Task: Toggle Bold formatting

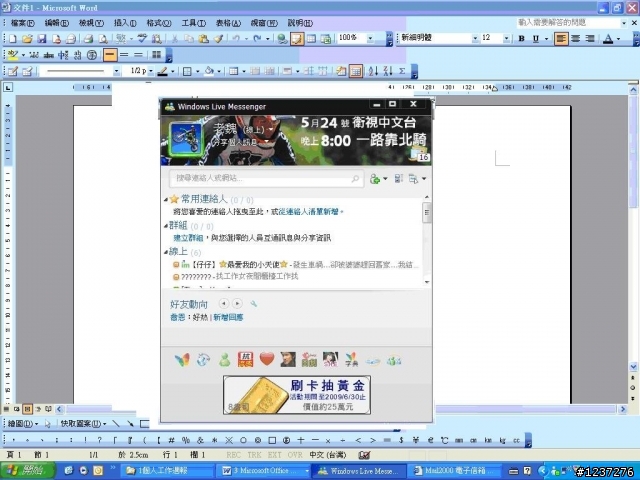Action: [x=521, y=39]
